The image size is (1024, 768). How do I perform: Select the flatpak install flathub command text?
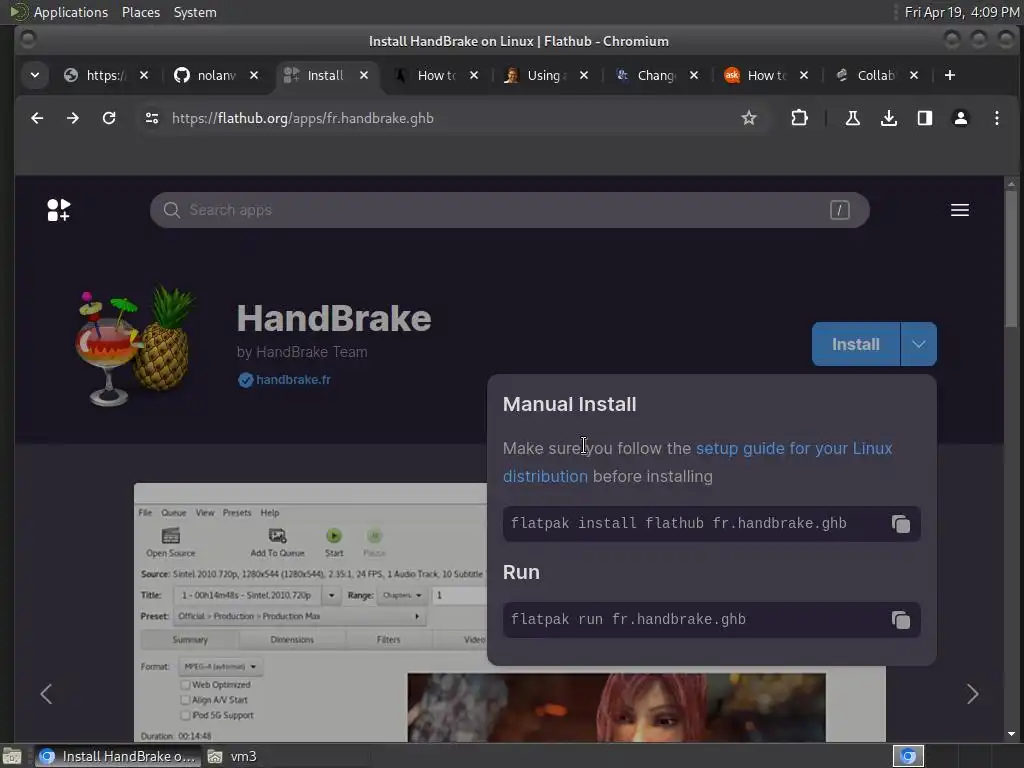click(679, 524)
